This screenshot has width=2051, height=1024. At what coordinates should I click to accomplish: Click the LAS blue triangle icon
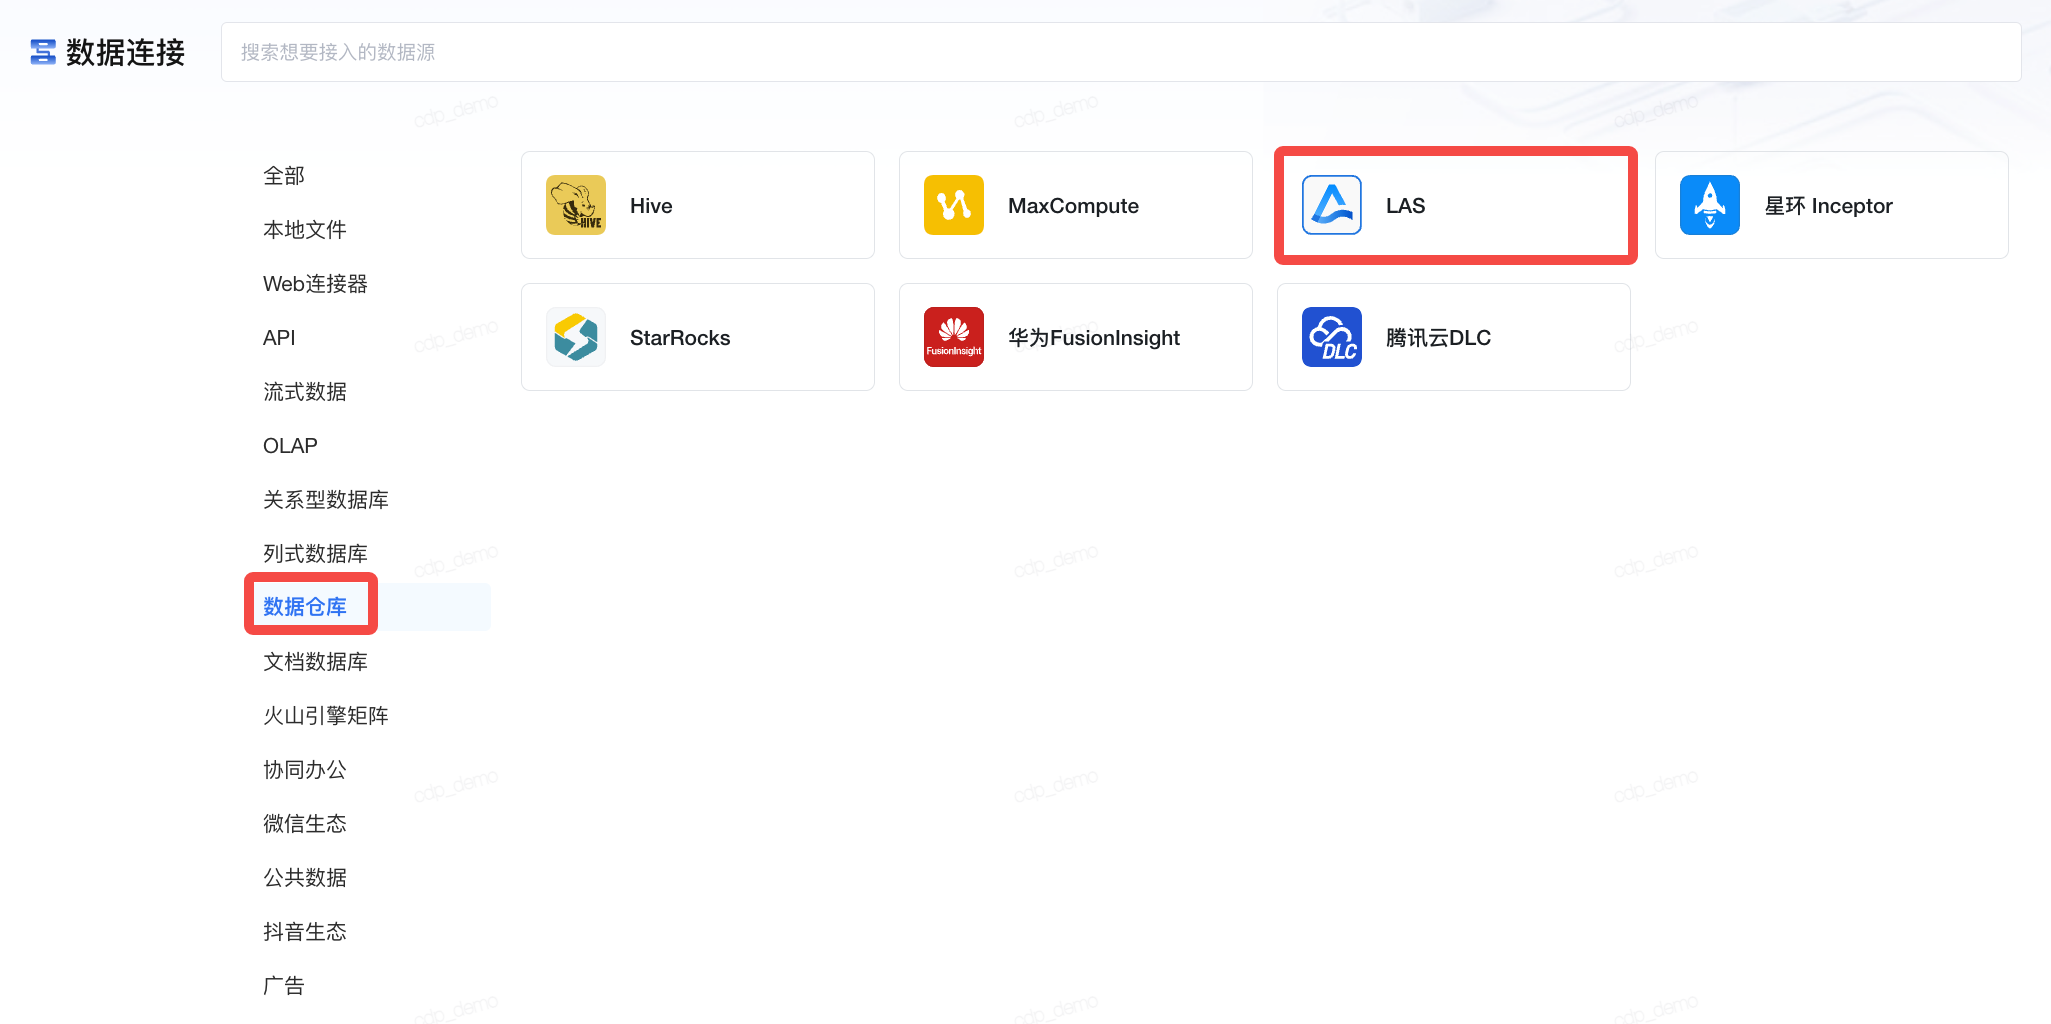coord(1332,205)
